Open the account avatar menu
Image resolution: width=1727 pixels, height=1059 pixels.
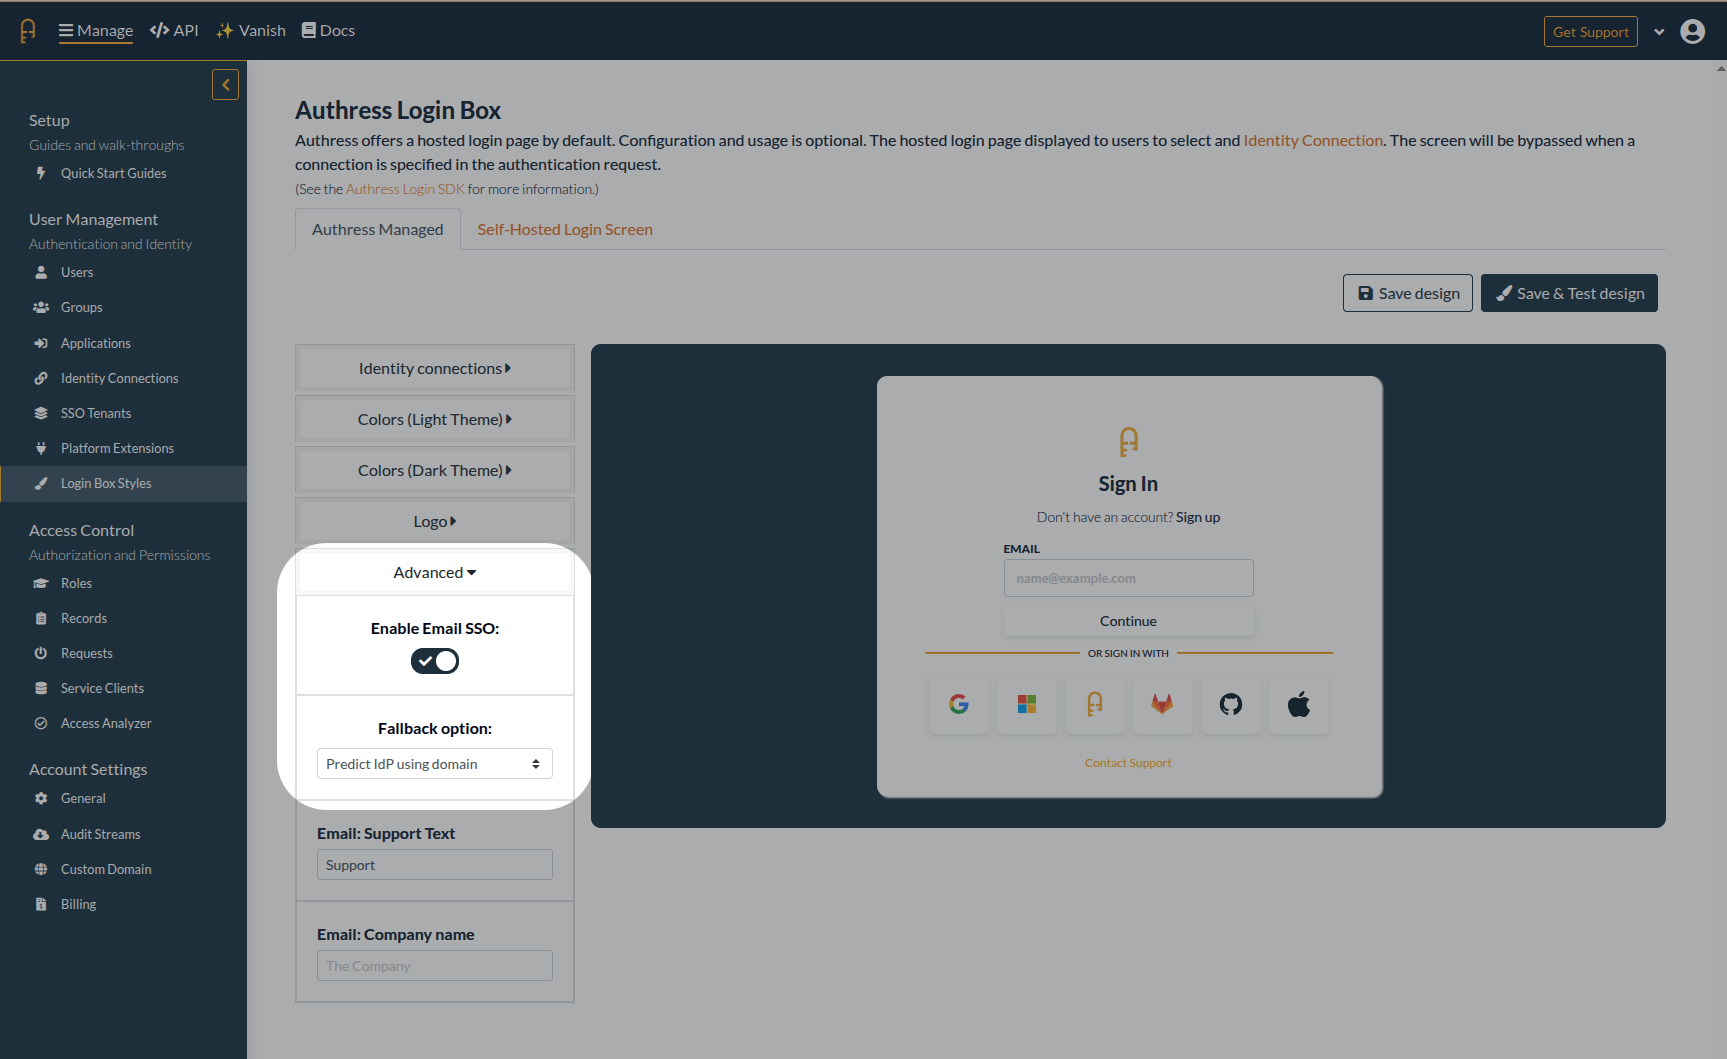click(x=1692, y=31)
